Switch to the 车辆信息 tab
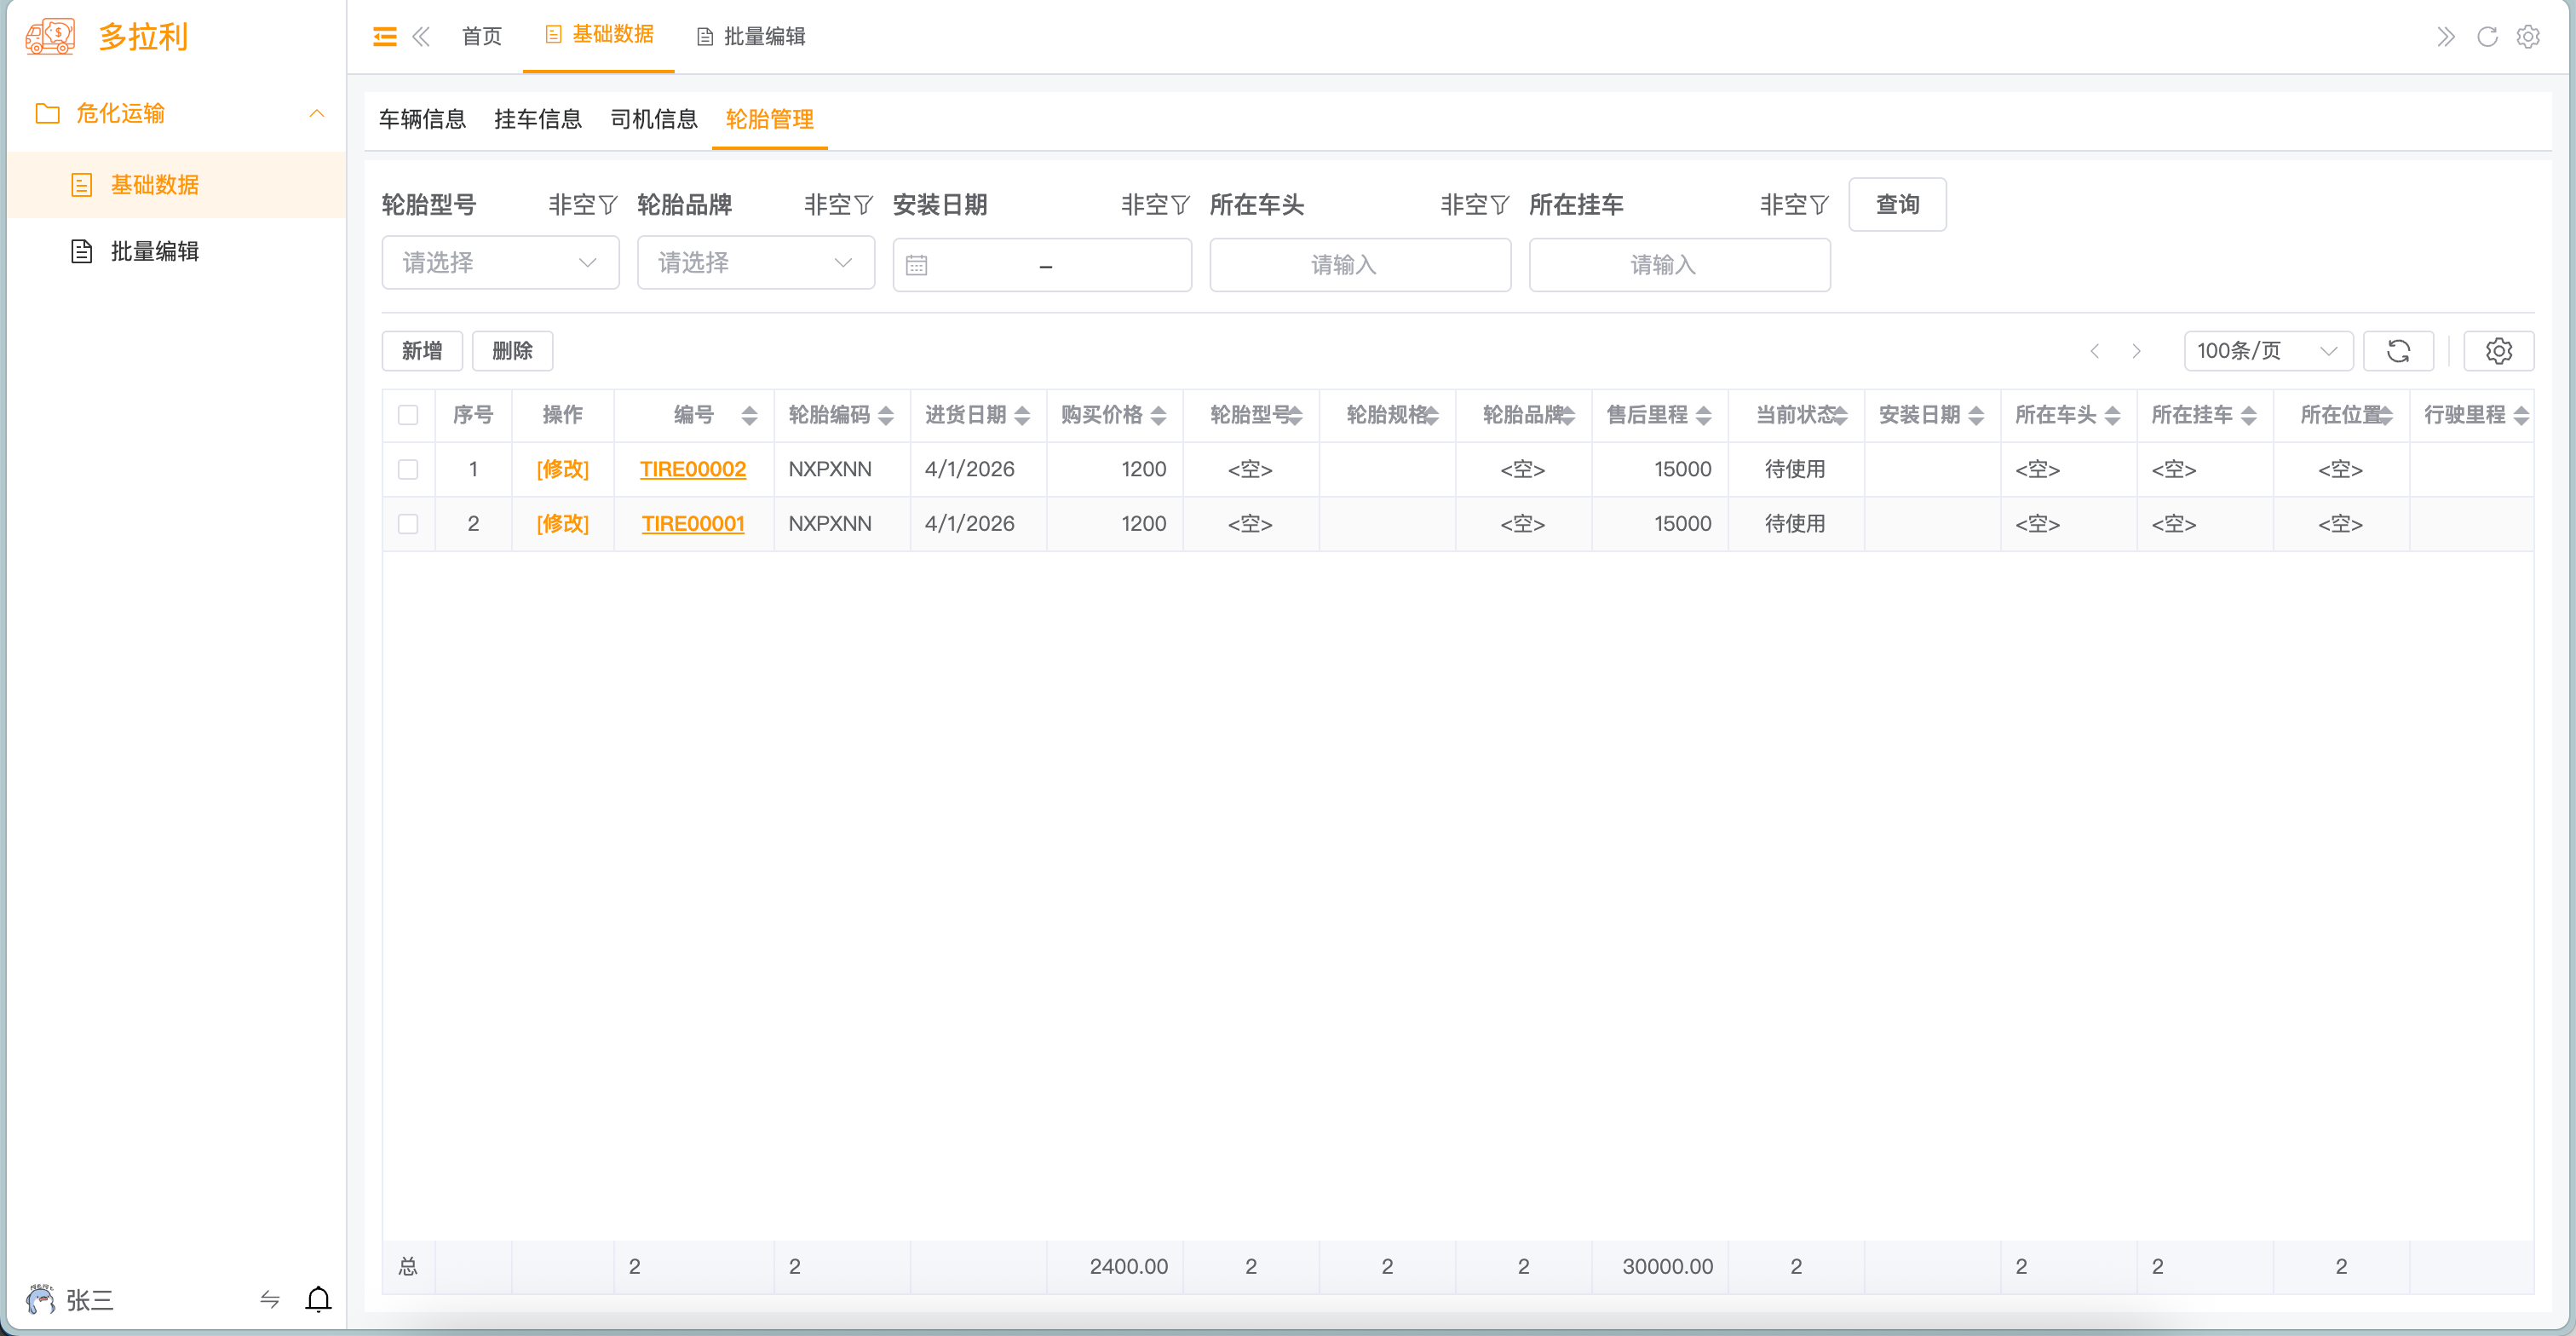This screenshot has width=2576, height=1336. tap(422, 119)
